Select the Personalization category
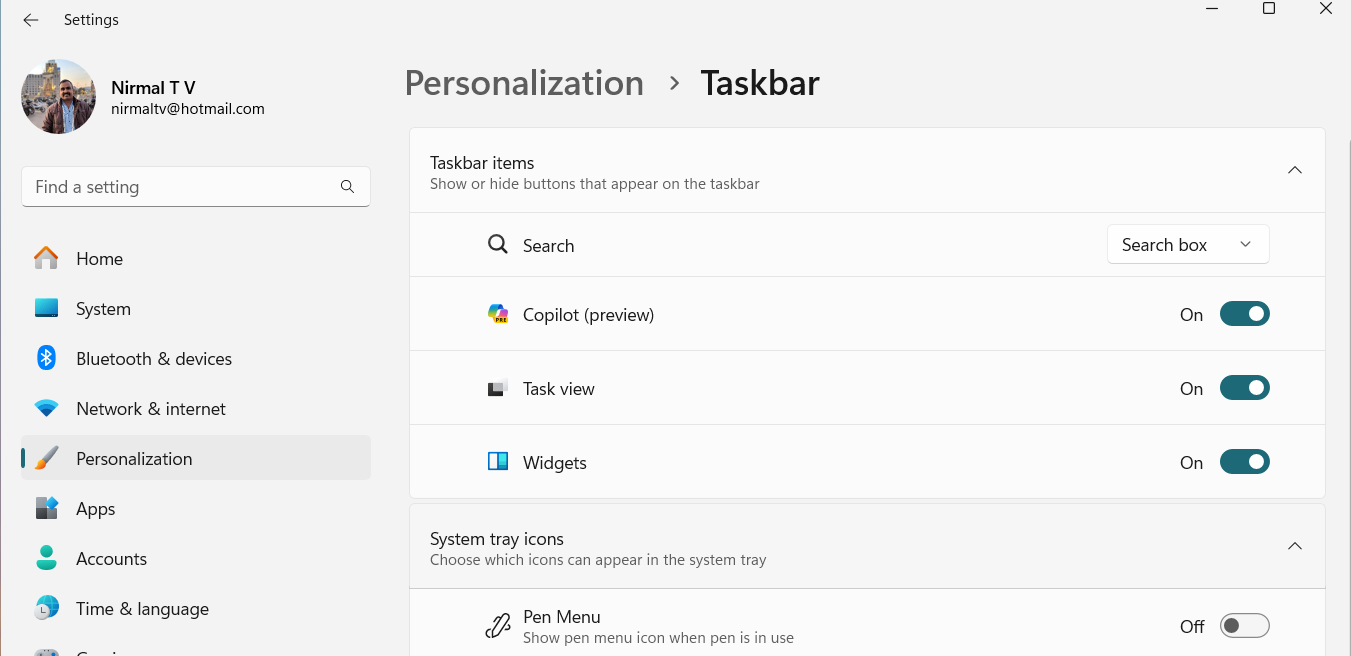 click(x=196, y=458)
